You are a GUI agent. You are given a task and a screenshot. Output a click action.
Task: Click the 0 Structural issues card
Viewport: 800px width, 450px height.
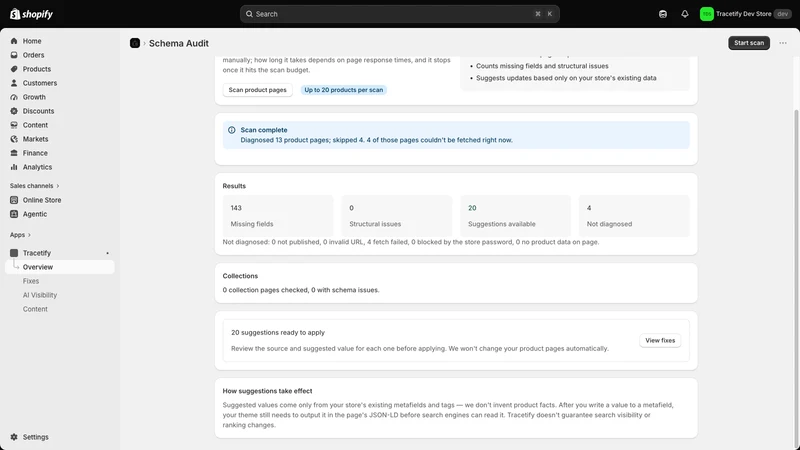396,216
